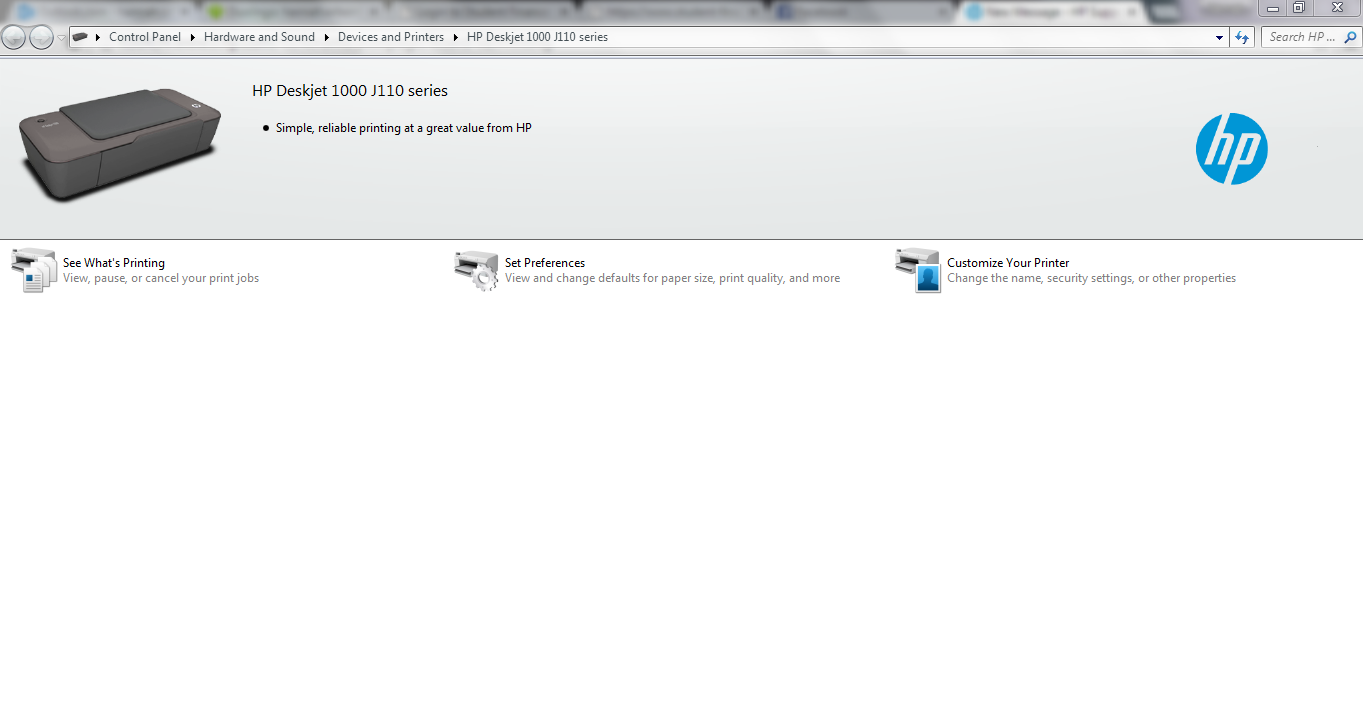Click the blue HP logo
The height and width of the screenshot is (726, 1363).
coord(1231,149)
